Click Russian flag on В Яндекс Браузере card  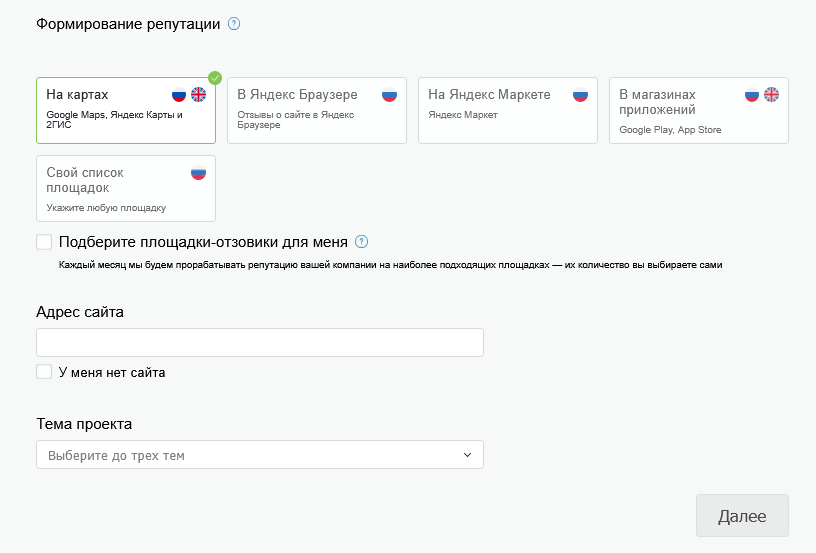(x=389, y=95)
